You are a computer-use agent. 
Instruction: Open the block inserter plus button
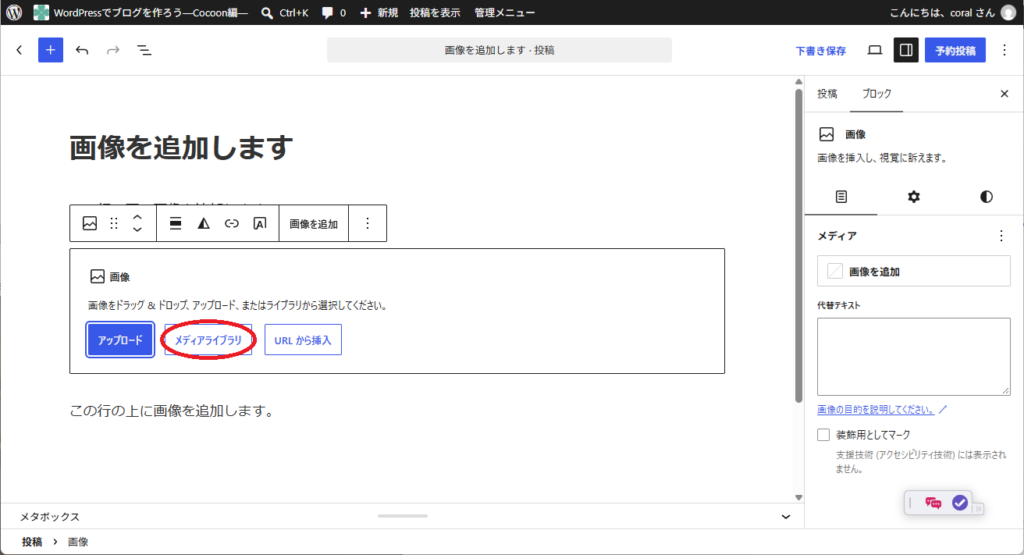50,50
